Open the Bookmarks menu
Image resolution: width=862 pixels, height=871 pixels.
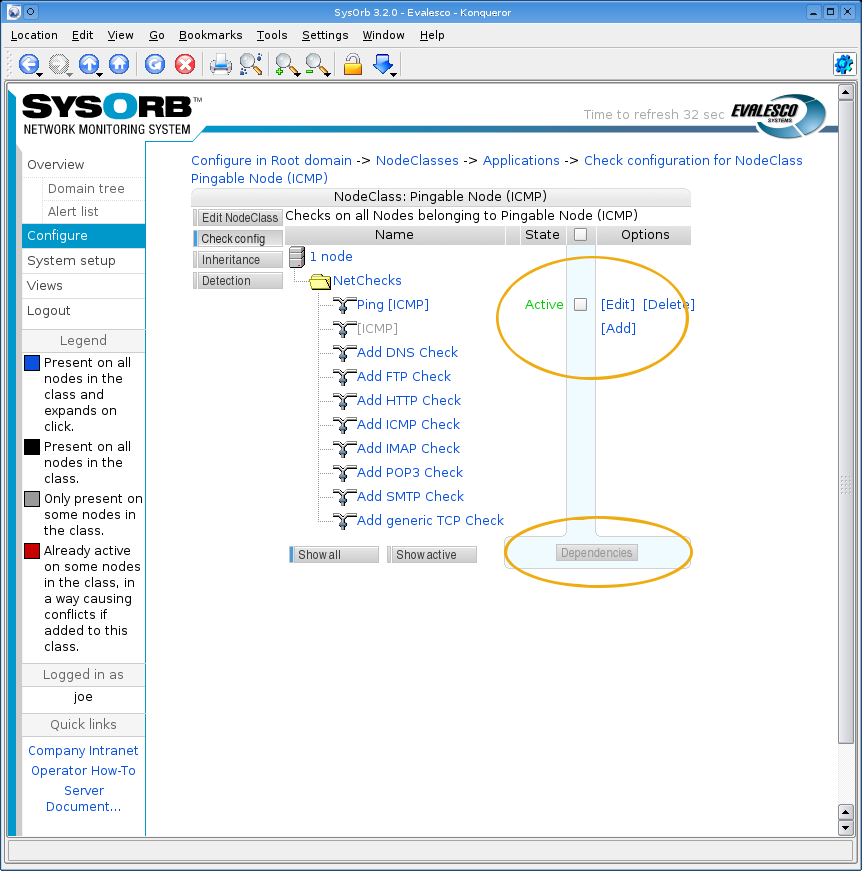211,35
